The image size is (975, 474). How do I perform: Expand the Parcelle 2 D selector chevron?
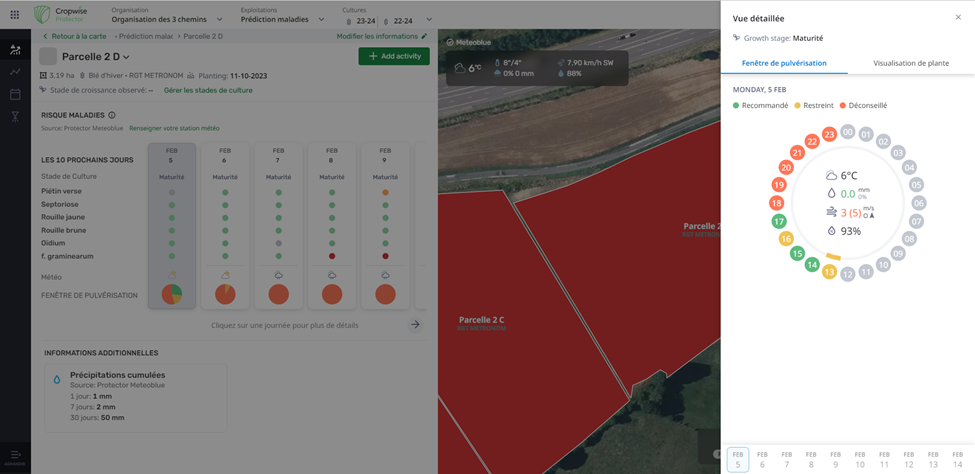click(126, 58)
